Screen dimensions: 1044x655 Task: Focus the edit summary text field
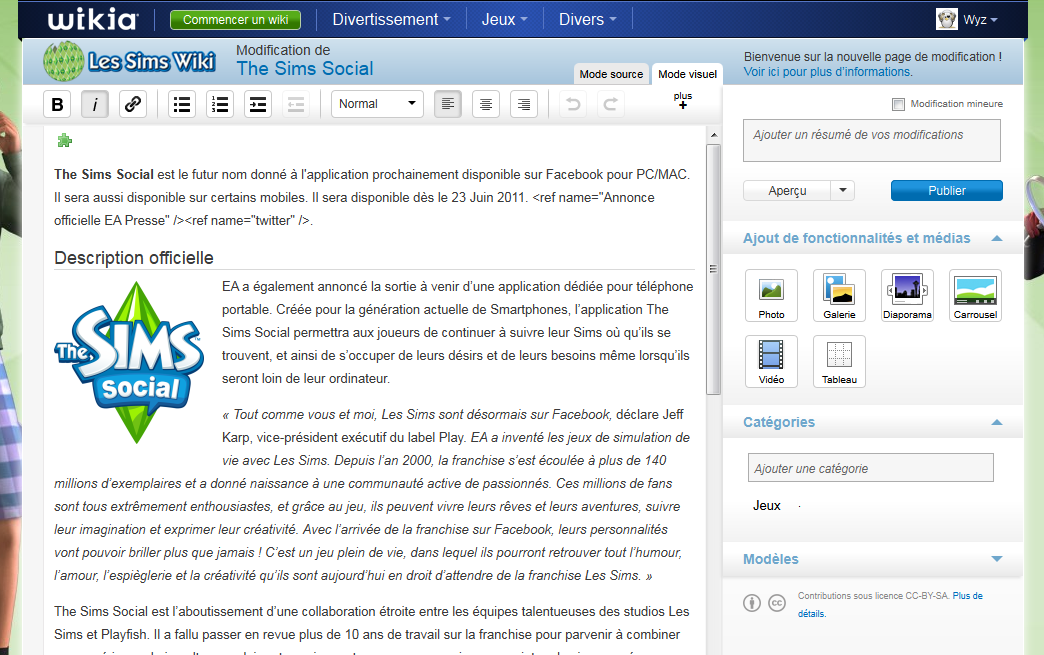(872, 140)
